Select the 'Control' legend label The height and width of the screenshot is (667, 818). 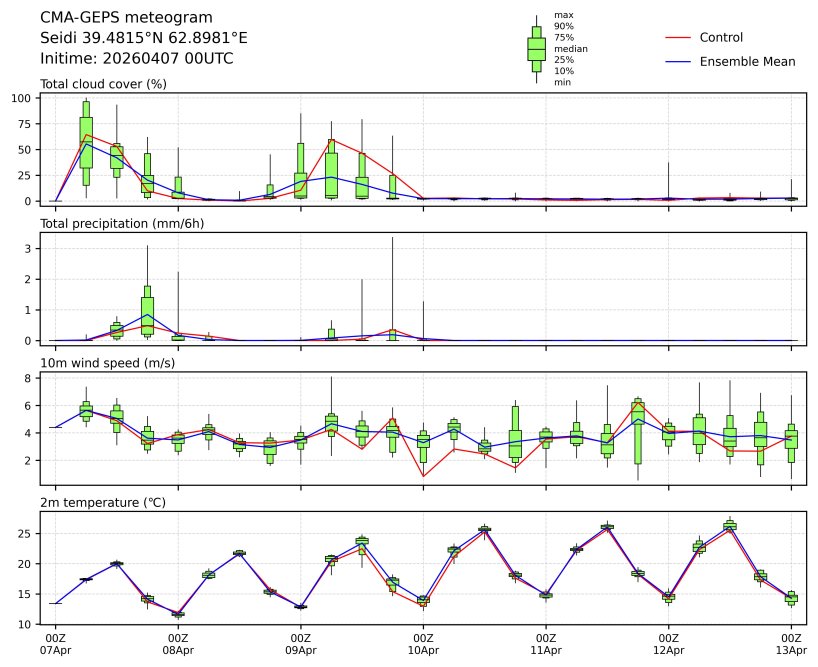click(721, 37)
